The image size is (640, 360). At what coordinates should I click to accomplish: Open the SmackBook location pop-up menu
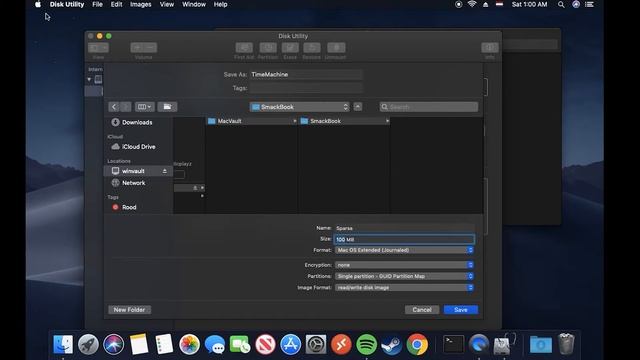[x=300, y=107]
